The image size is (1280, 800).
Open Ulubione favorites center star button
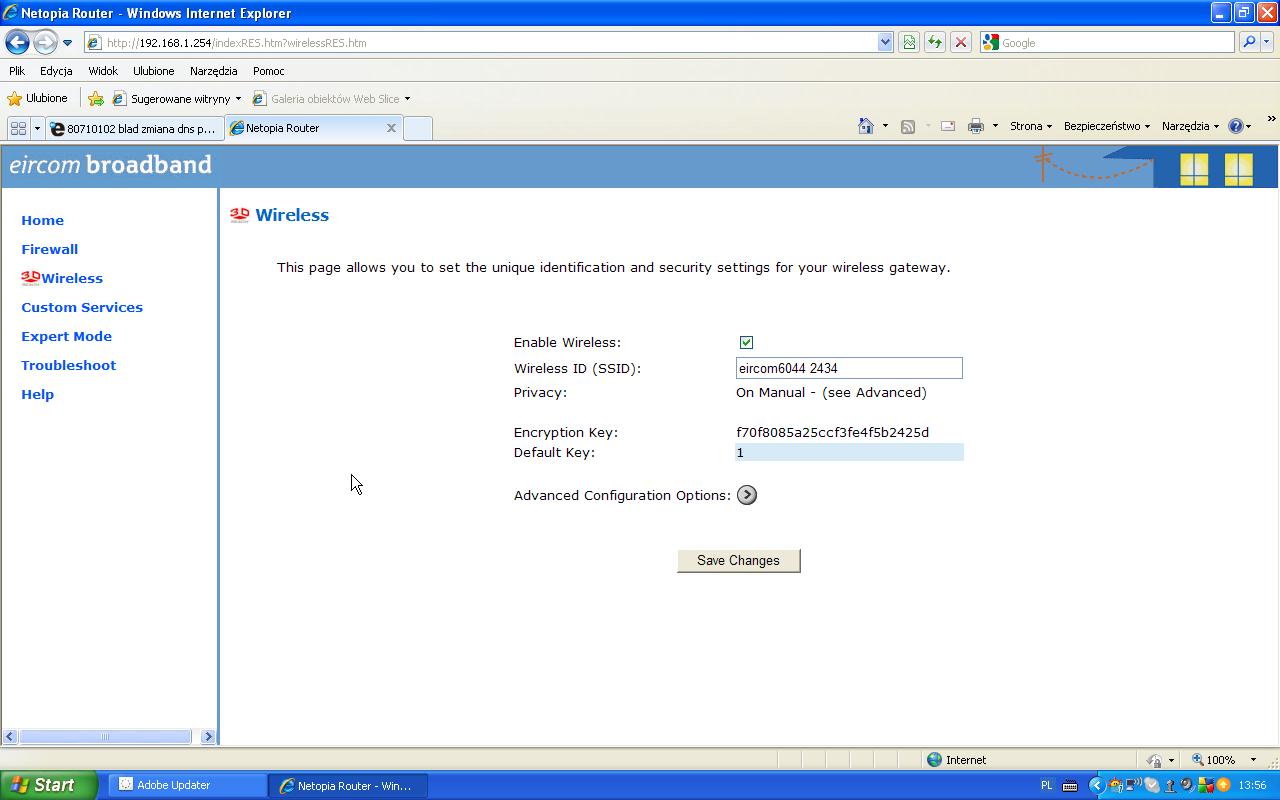(x=37, y=98)
